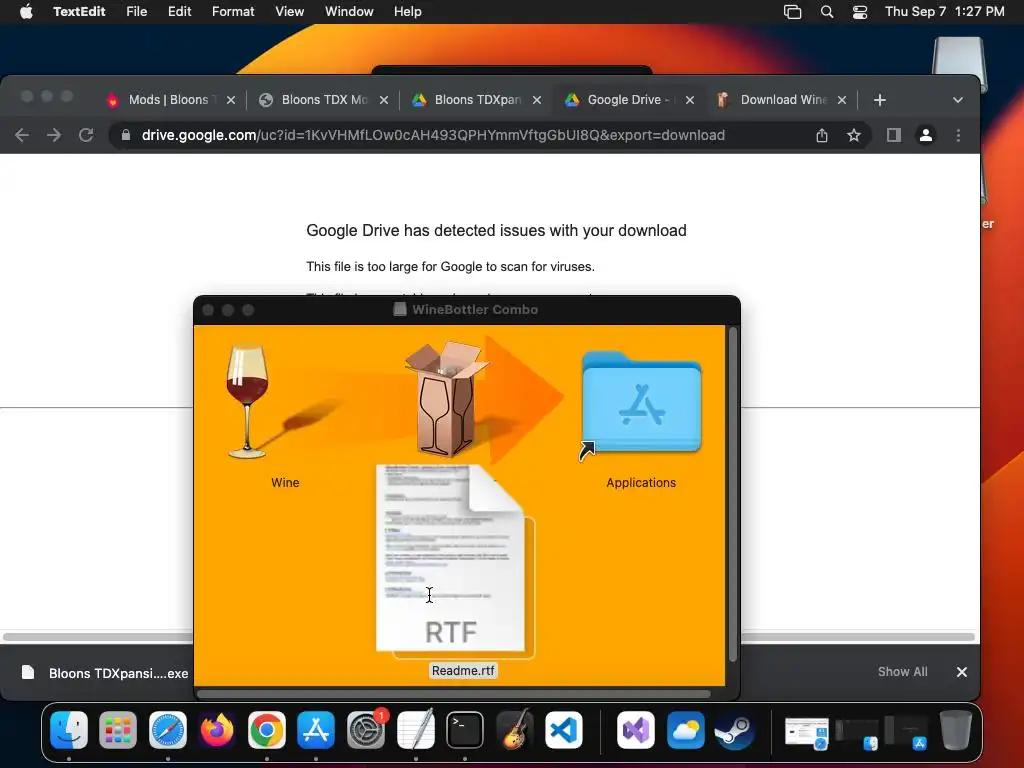
Task: Open the Wine app icon in WineBottler Combo
Action: coord(248,401)
